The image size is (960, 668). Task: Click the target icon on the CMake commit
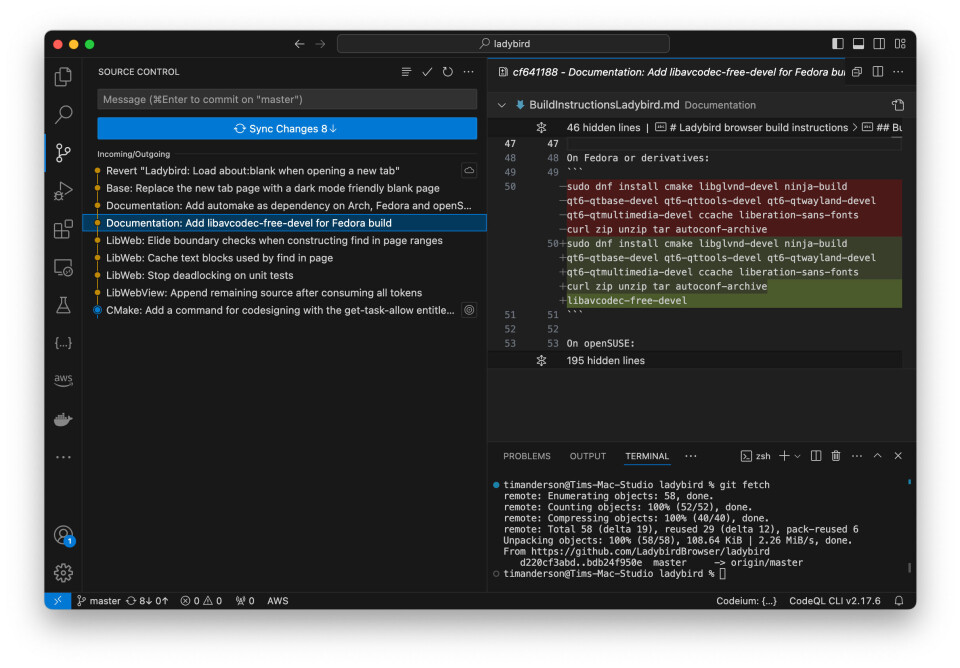pyautogui.click(x=469, y=310)
